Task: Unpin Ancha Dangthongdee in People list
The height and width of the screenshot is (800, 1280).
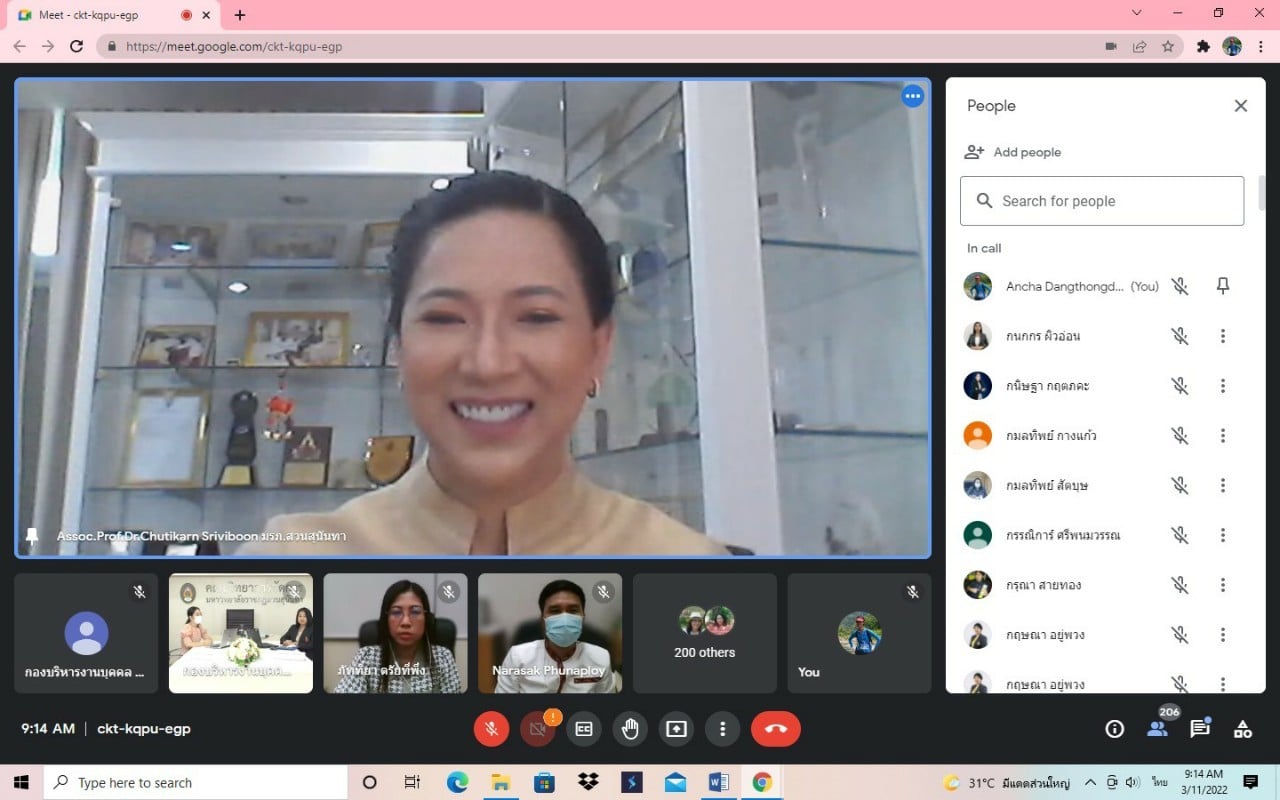Action: click(x=1222, y=286)
